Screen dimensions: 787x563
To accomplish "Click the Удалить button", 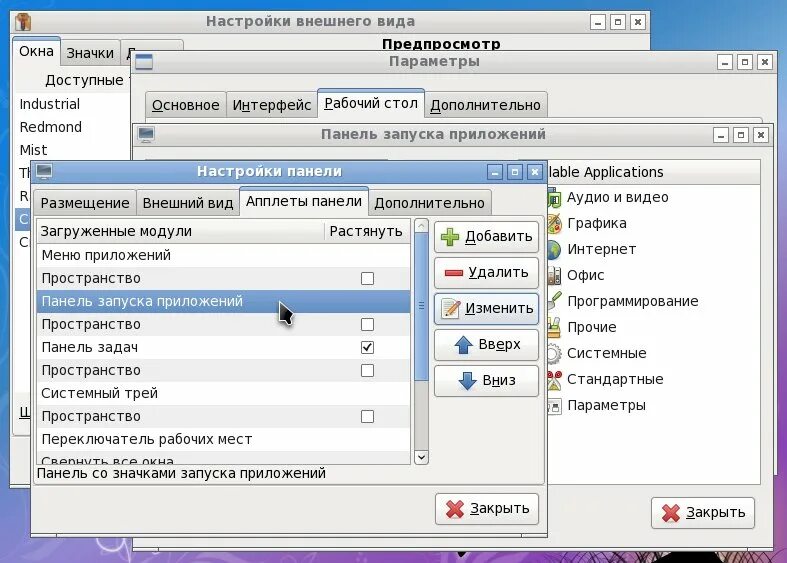I will click(486, 272).
